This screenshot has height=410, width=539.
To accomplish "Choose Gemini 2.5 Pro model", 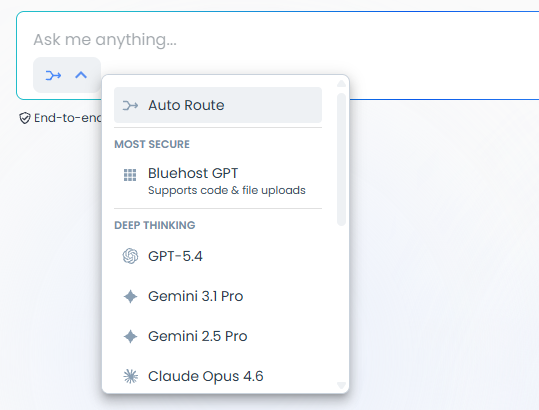I will [218, 336].
